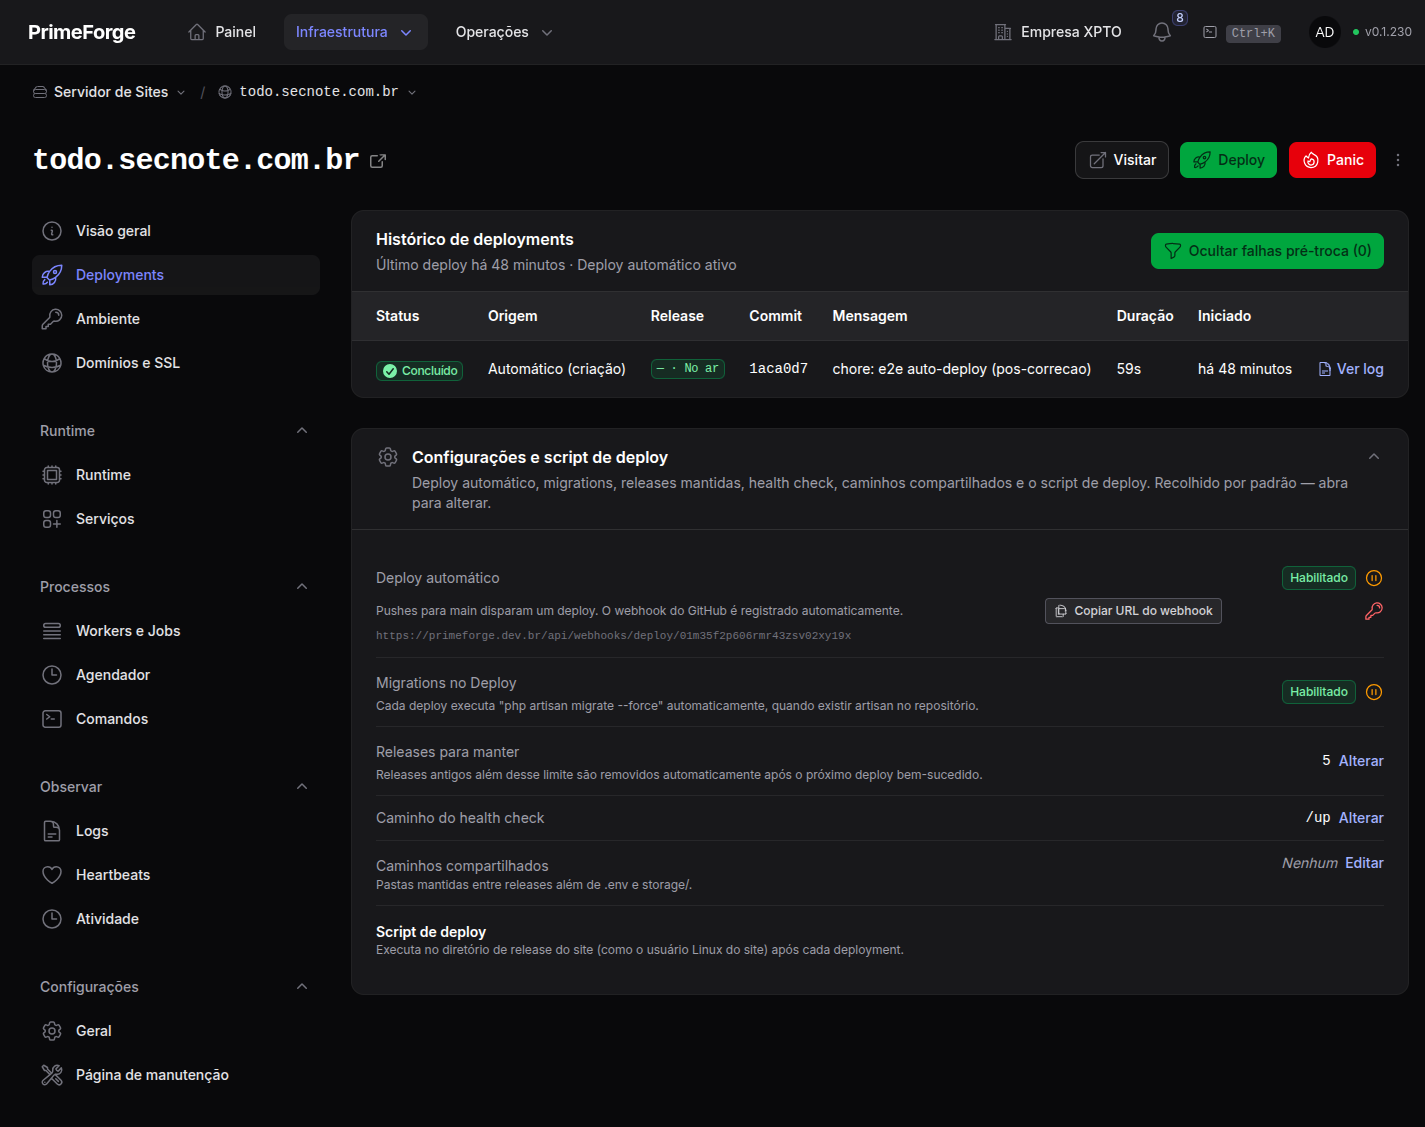Pause Migrations no Deploy with its pause icon
Image resolution: width=1425 pixels, height=1127 pixels.
tap(1374, 692)
